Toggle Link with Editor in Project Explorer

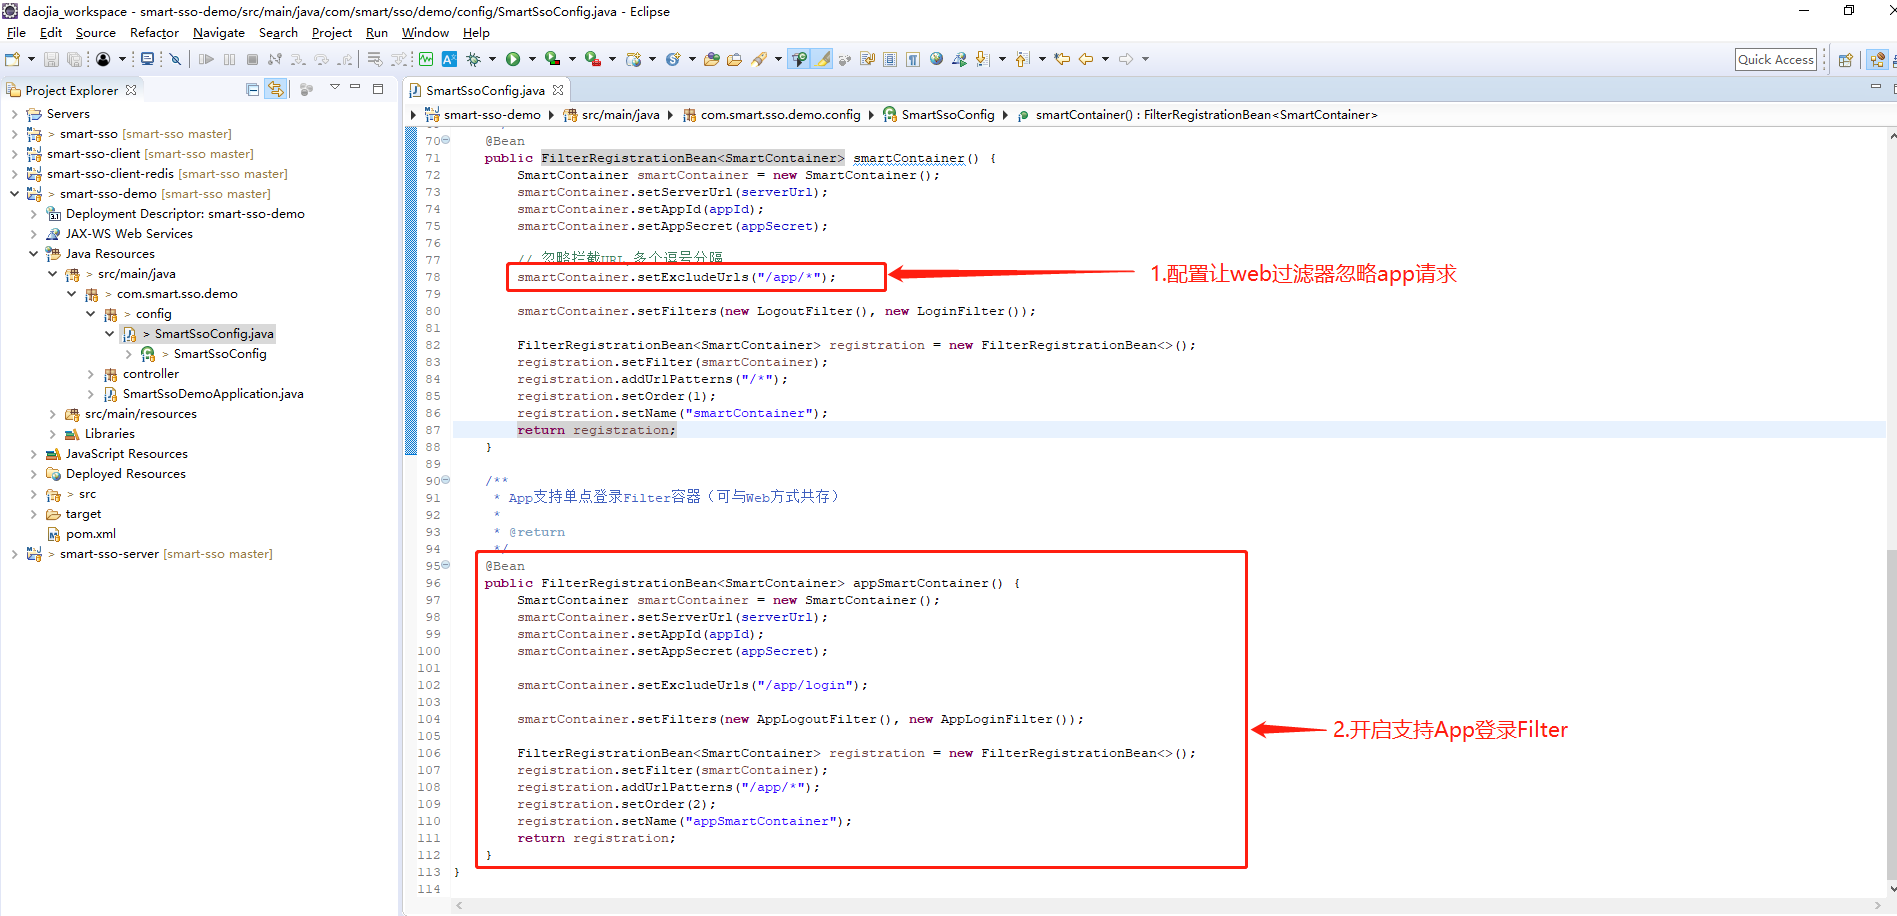click(x=276, y=89)
